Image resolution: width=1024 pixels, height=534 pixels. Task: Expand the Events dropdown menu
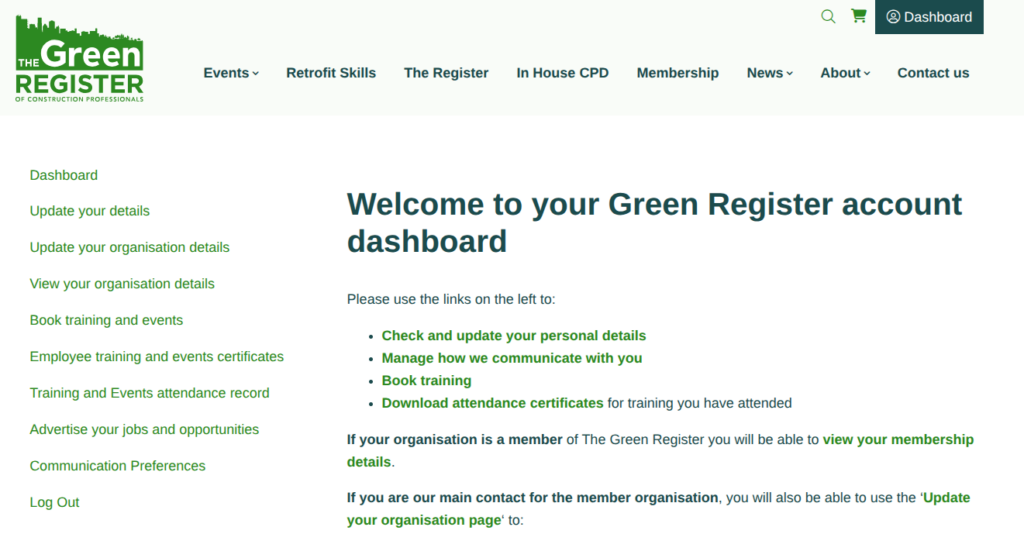point(231,73)
